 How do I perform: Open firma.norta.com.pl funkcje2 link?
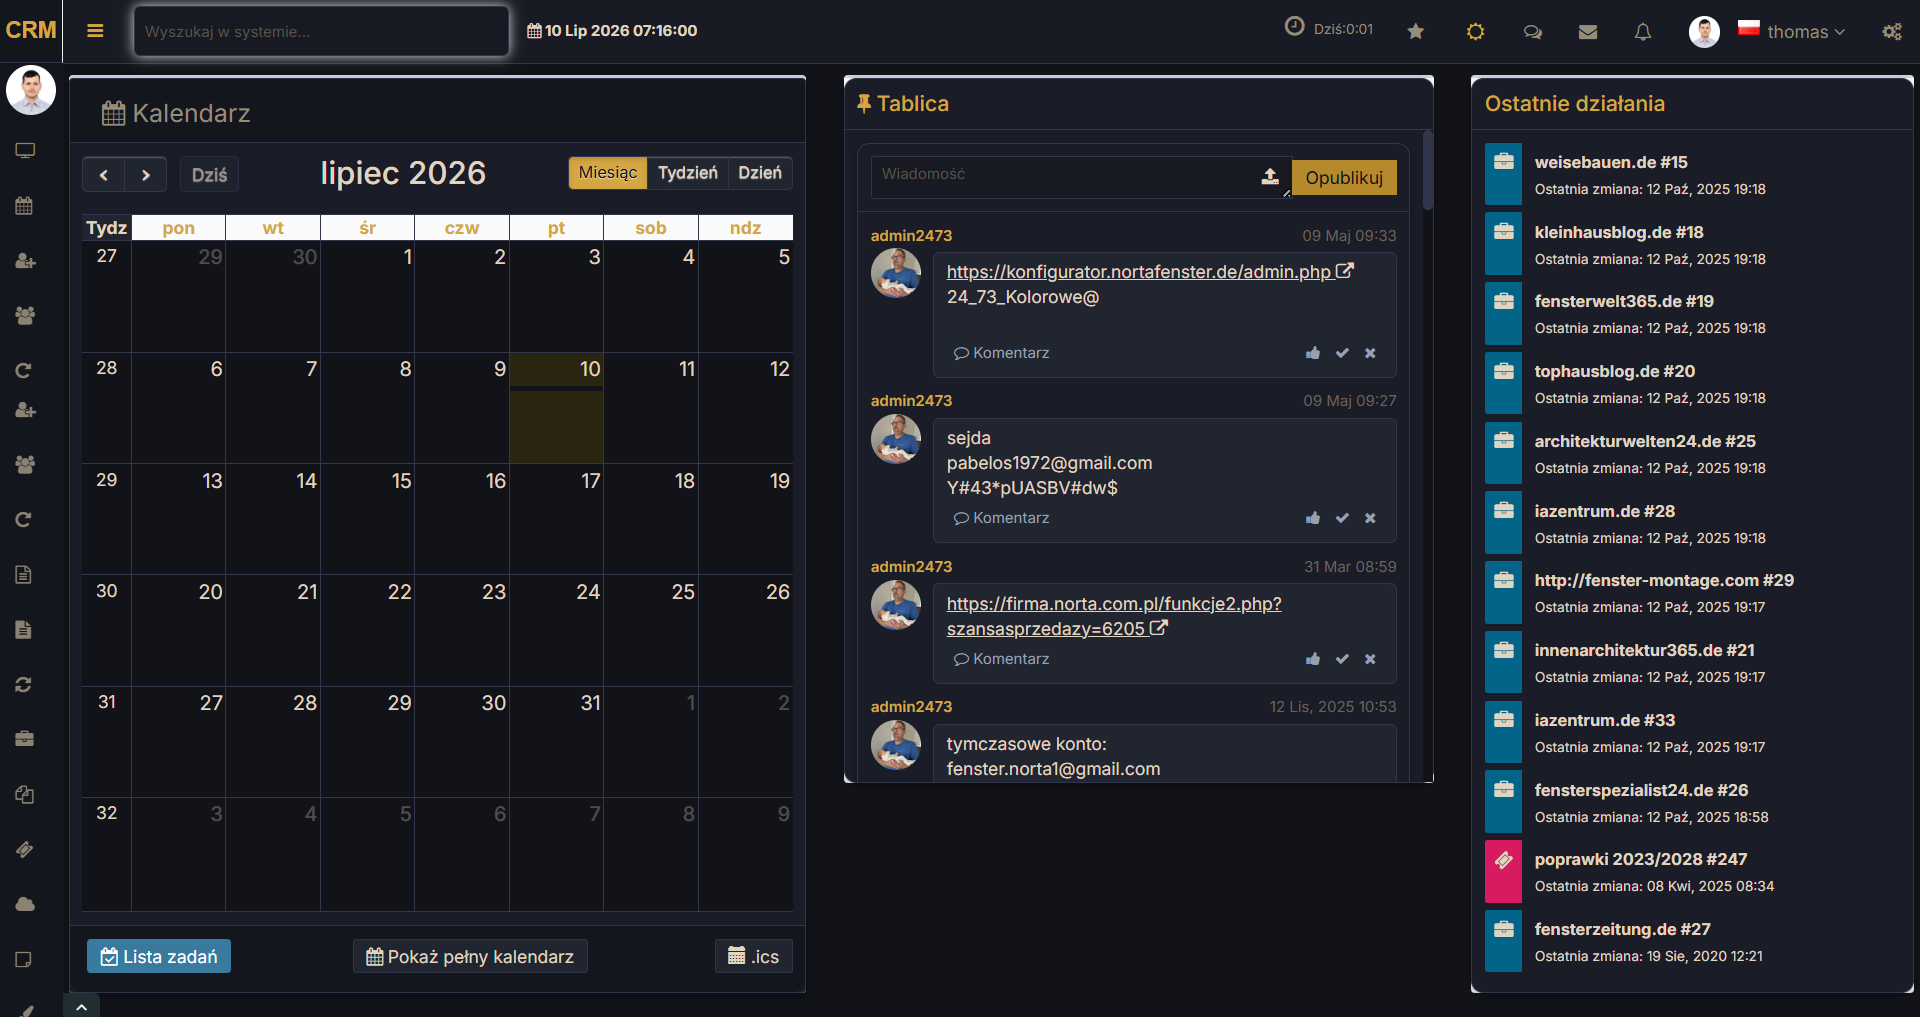click(x=1114, y=616)
